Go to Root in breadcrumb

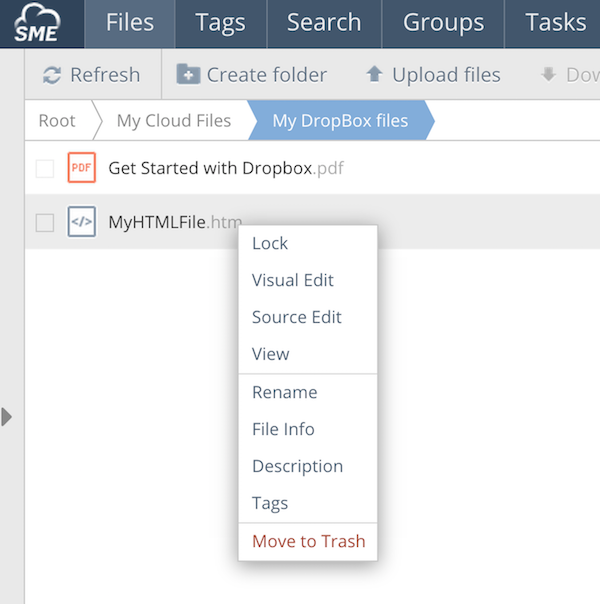pos(57,121)
